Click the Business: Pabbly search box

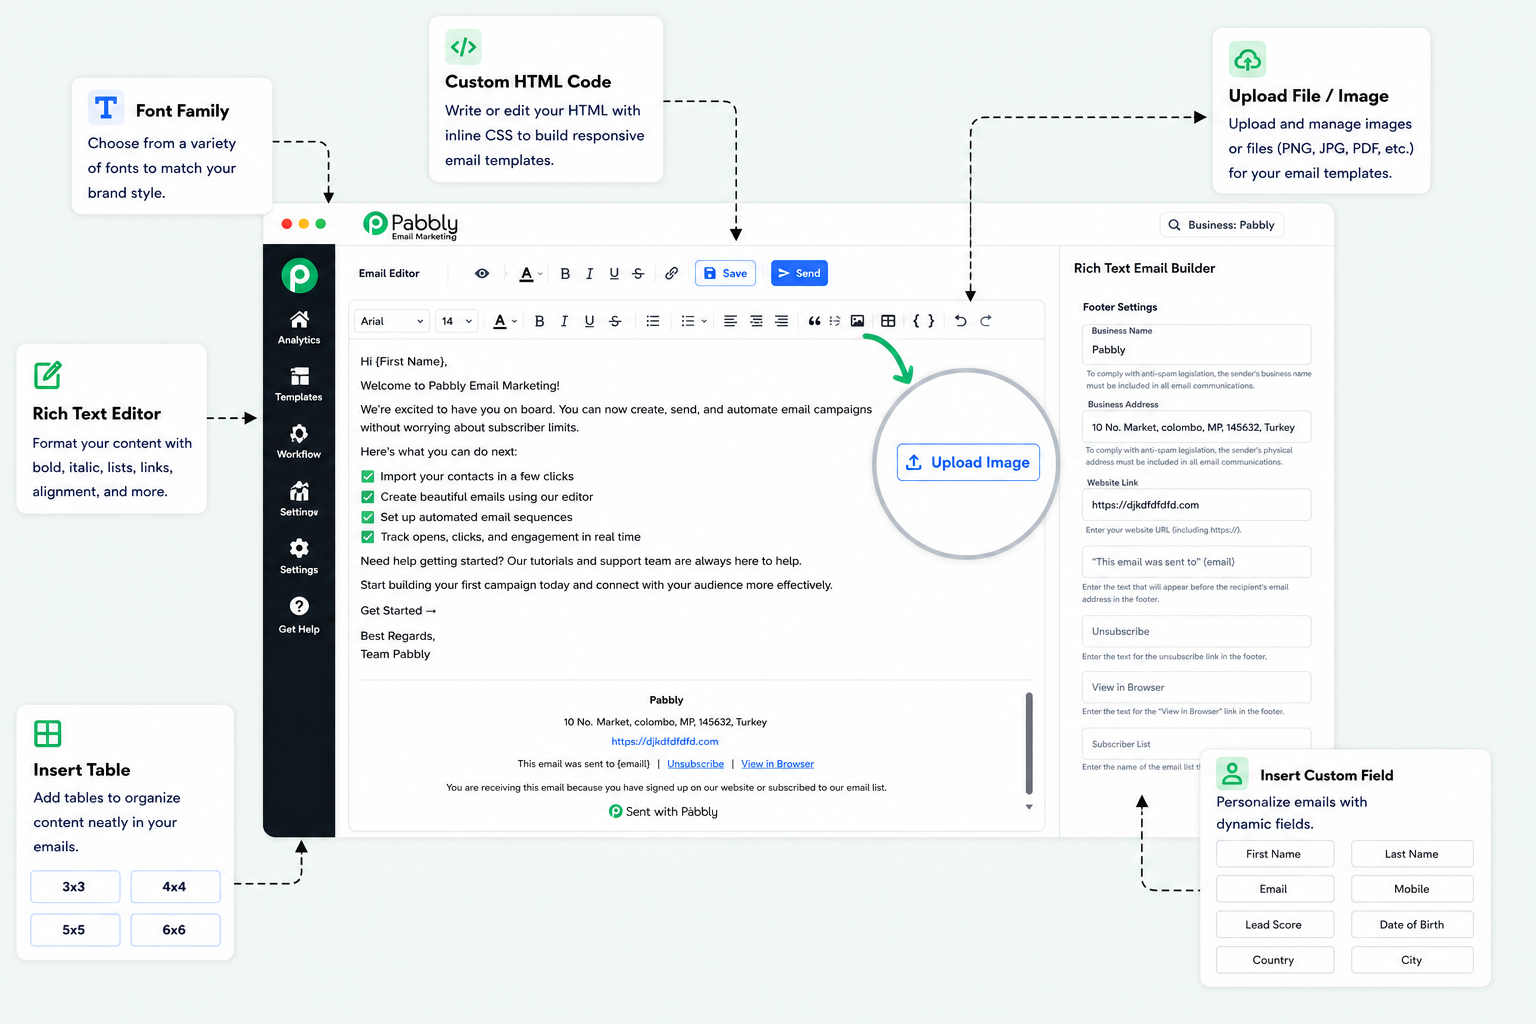[x=1221, y=225]
